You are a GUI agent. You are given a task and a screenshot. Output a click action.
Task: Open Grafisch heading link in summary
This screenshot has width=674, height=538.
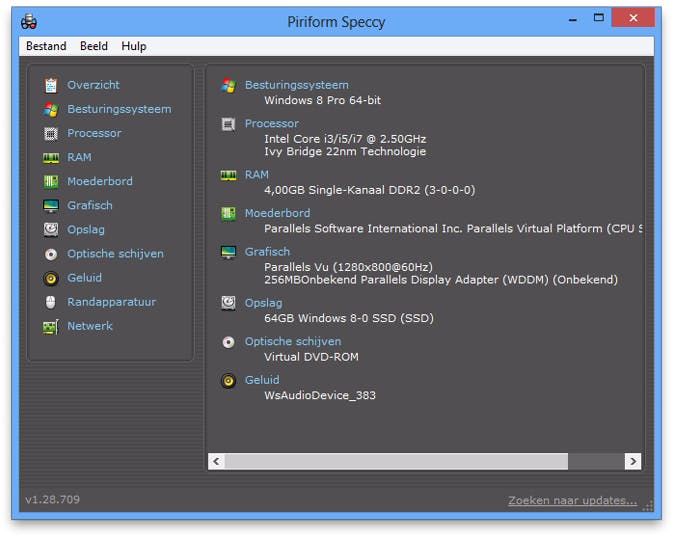click(267, 252)
